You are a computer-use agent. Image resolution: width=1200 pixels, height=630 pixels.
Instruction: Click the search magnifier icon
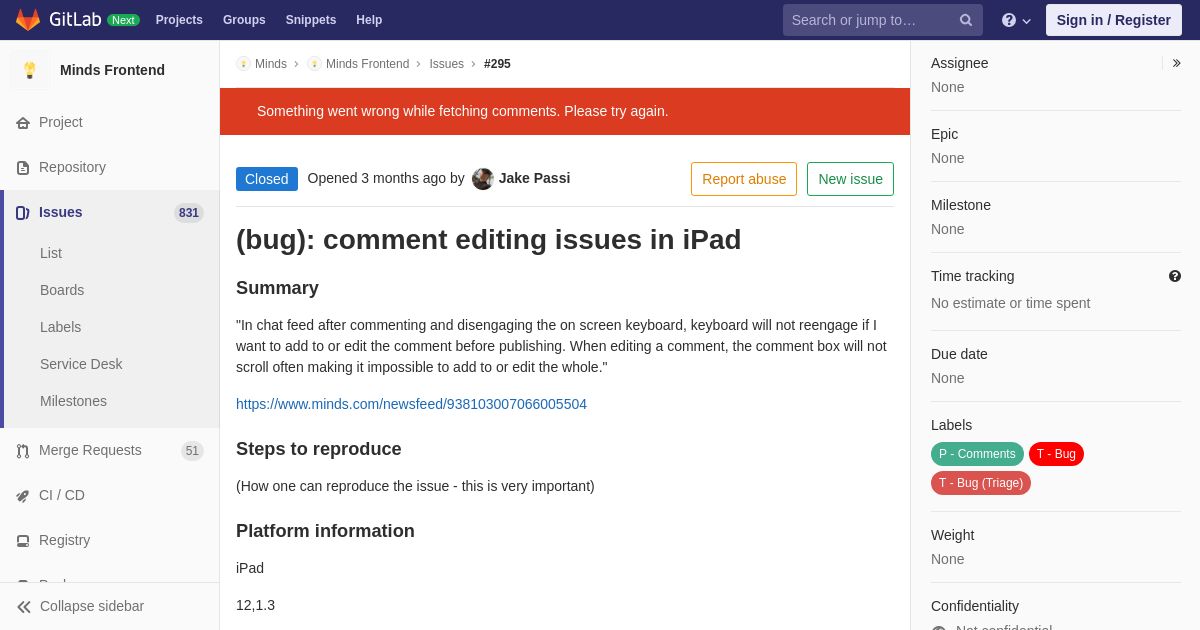pos(966,20)
